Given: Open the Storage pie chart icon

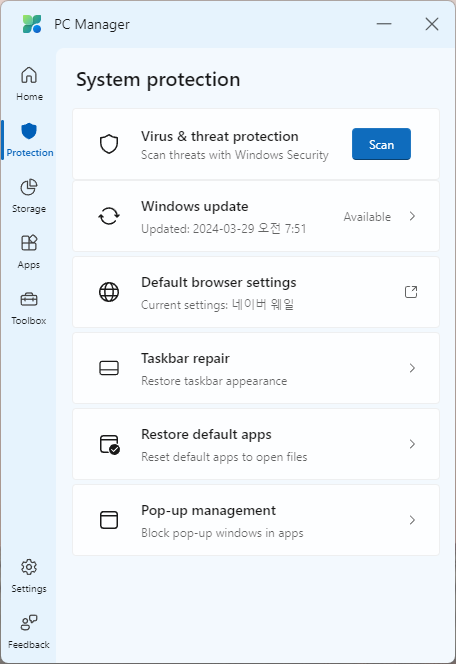Looking at the screenshot, I should (29, 187).
